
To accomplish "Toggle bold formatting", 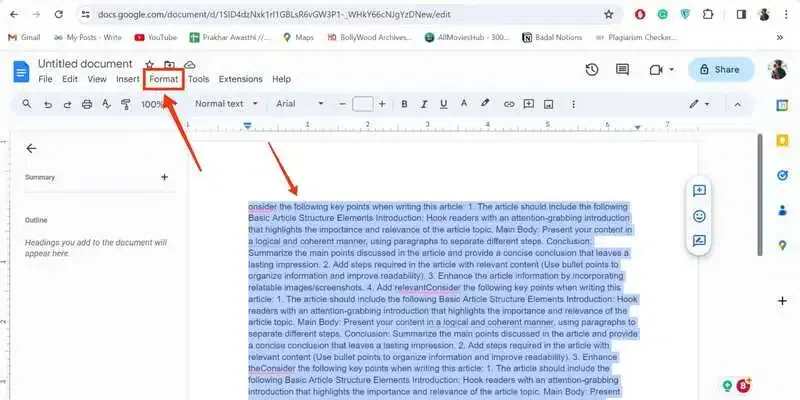I will click(404, 104).
